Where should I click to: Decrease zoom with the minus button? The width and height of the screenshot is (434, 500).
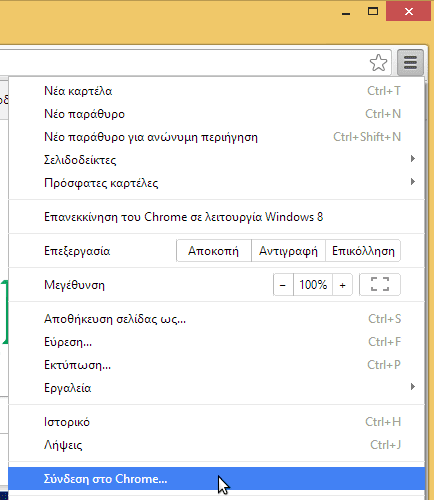point(283,285)
